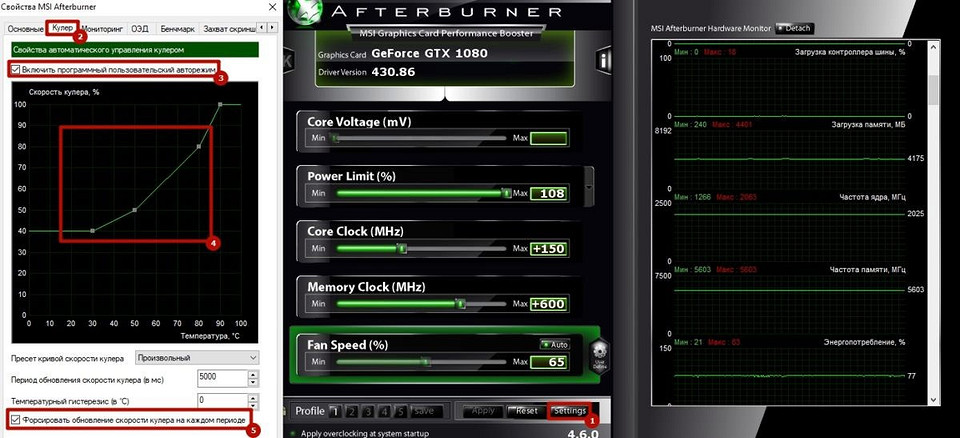Open the Бенчмарк tab
Screen dimensions: 960x438
(176, 30)
